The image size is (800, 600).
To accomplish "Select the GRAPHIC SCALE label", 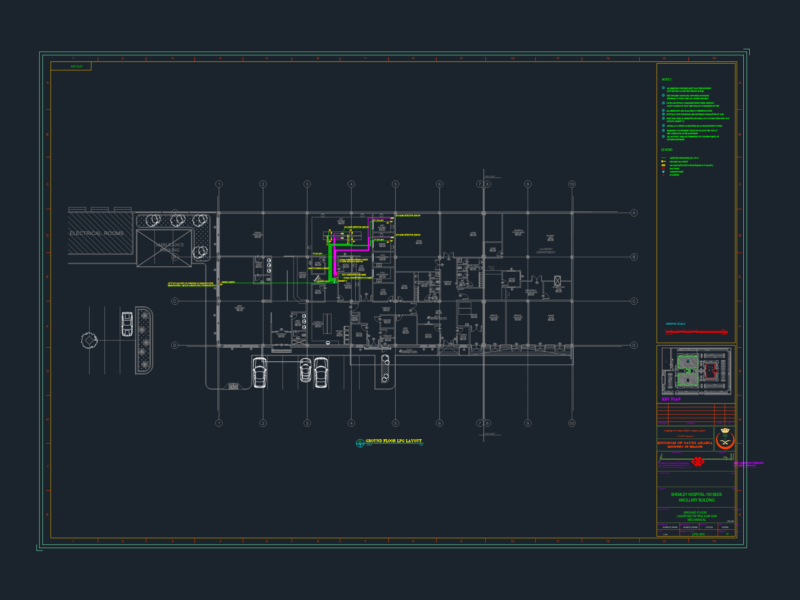I will point(676,324).
